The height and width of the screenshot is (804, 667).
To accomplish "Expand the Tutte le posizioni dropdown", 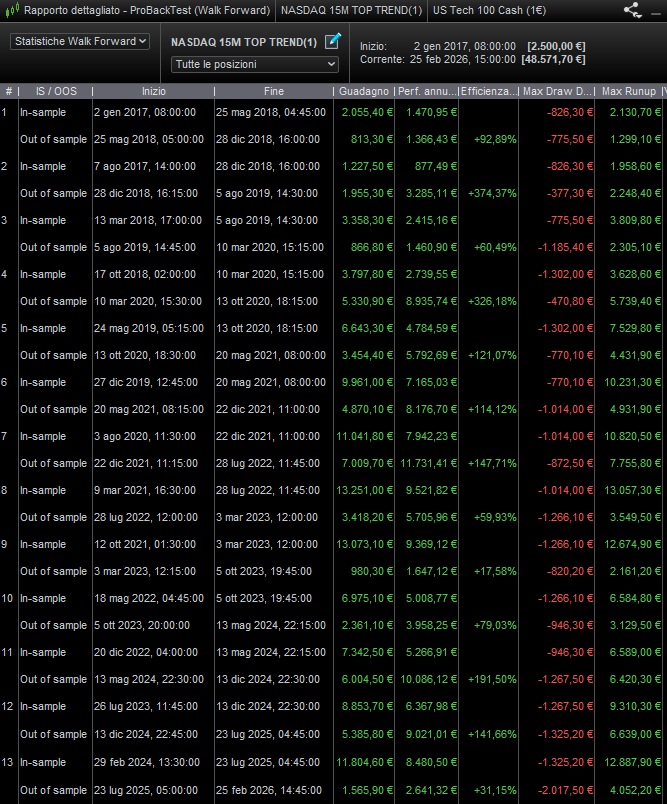I will (255, 64).
